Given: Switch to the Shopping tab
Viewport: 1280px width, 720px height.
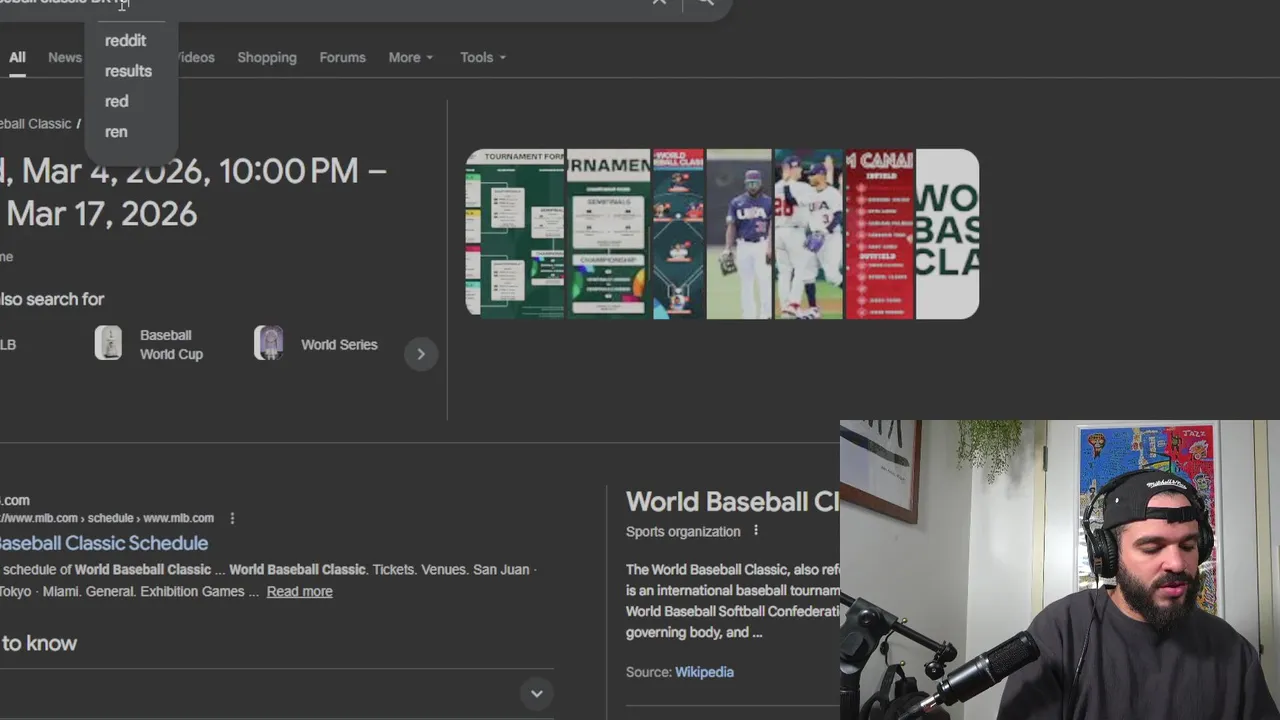Looking at the screenshot, I should pos(267,57).
